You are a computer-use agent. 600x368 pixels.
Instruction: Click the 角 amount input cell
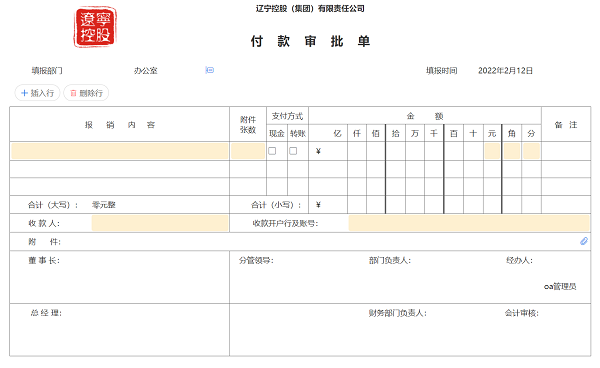512,151
